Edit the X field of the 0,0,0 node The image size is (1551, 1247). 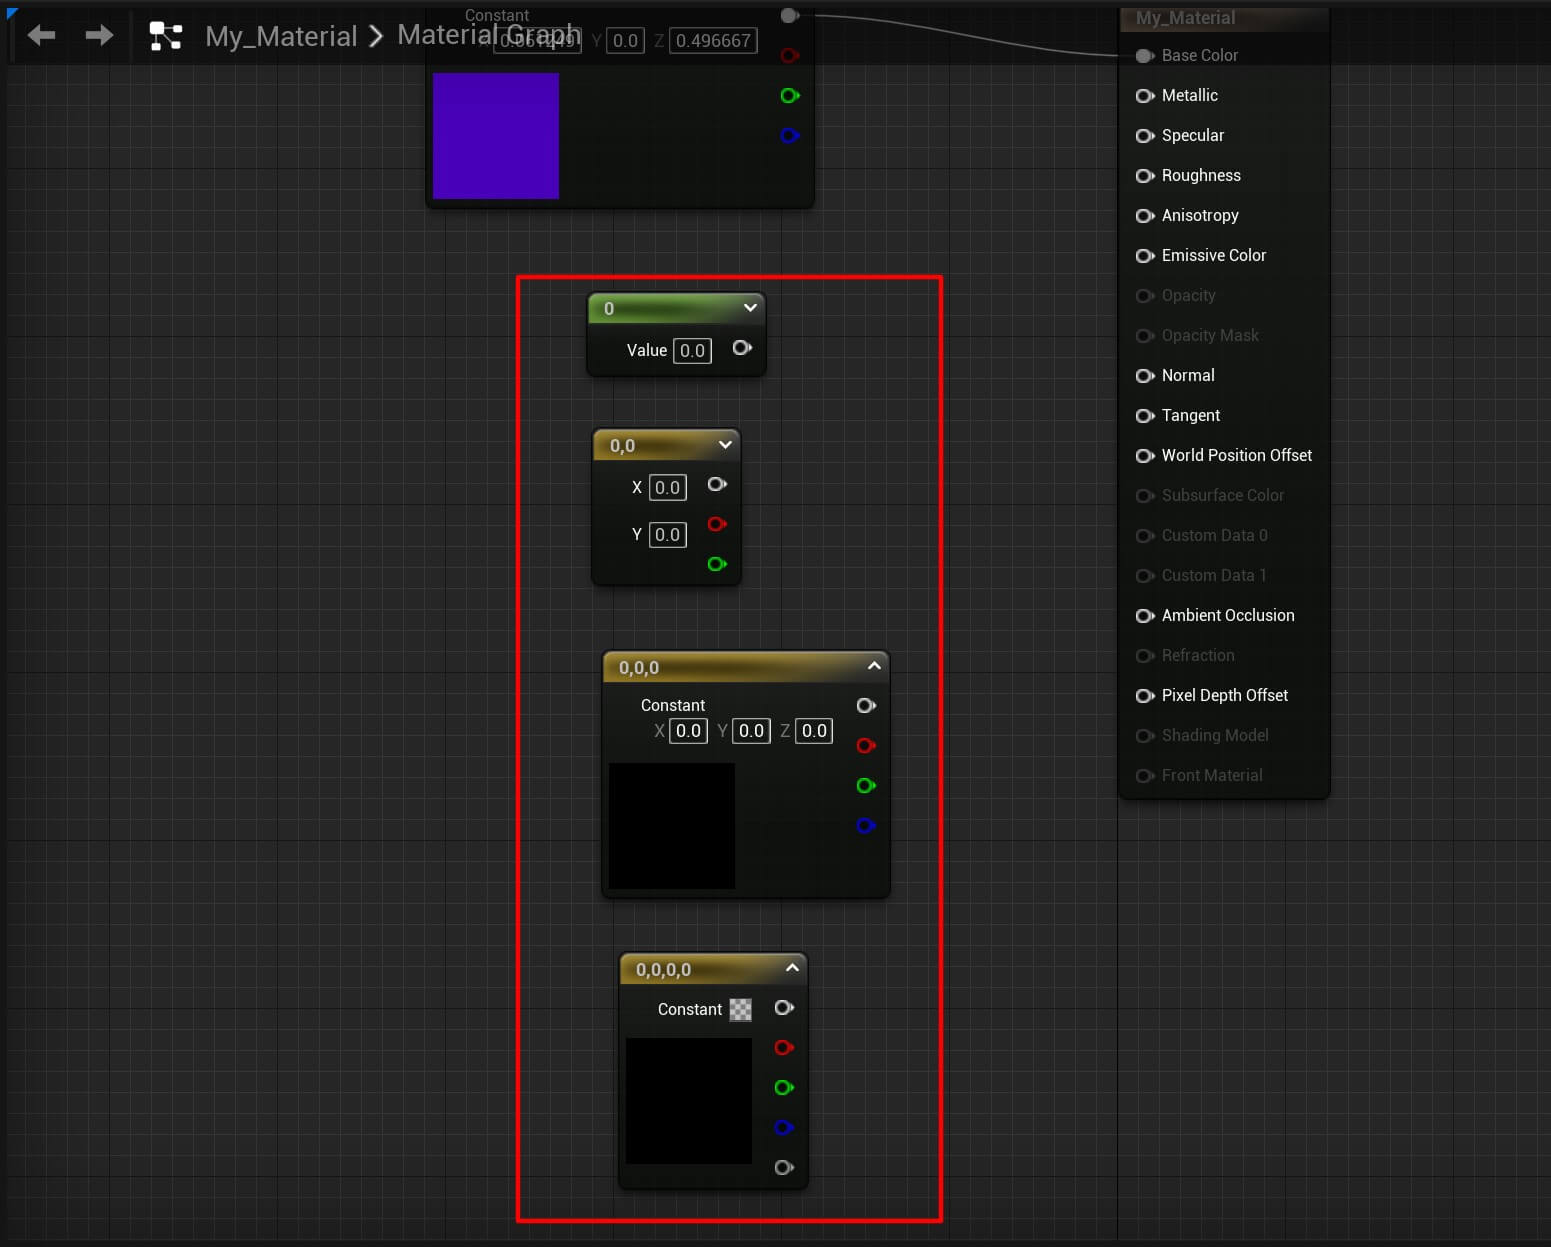688,731
